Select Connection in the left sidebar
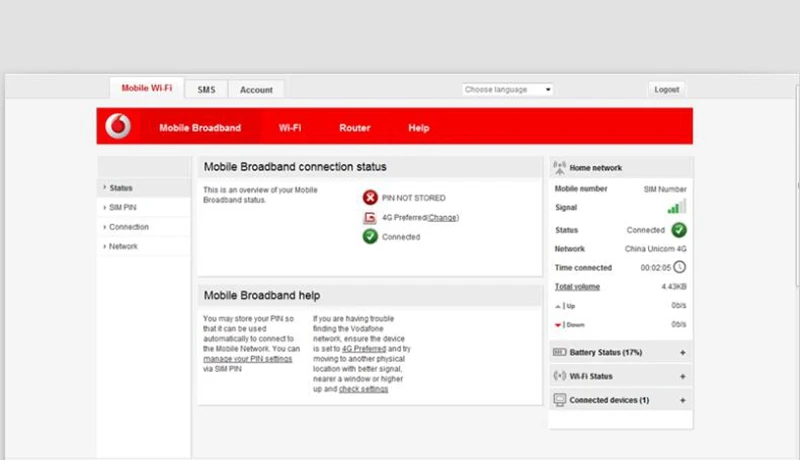Screen dimensions: 800x460 pyautogui.click(x=144, y=226)
